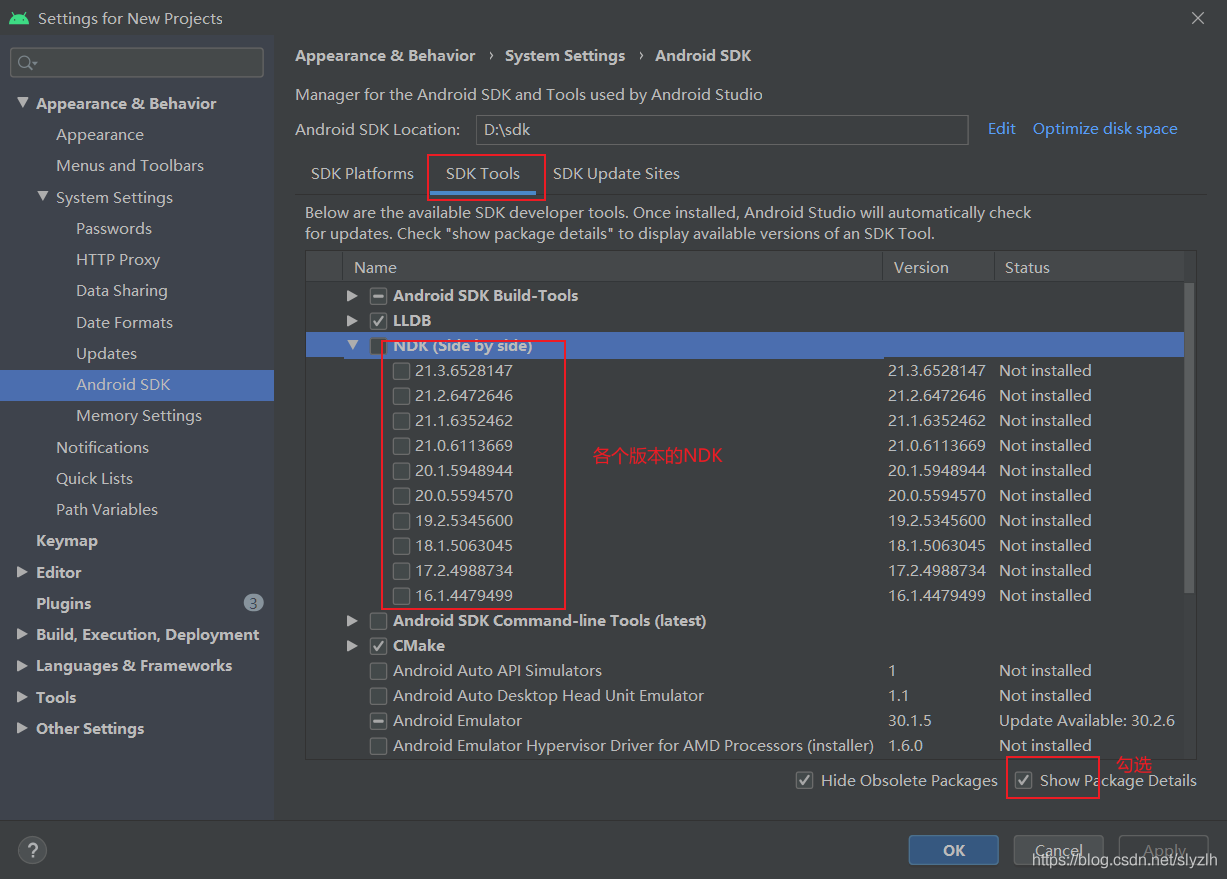Click the Android Studio logo in title bar
1227x879 pixels.
click(18, 18)
